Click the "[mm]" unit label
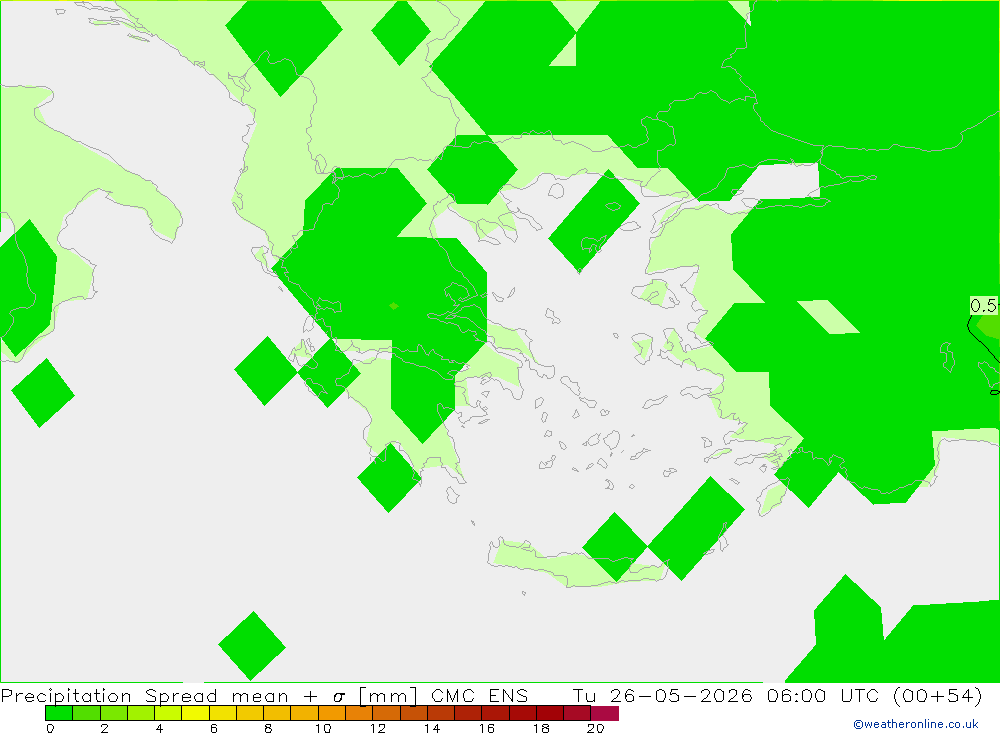Screen dimensions: 1000x733 (388, 695)
